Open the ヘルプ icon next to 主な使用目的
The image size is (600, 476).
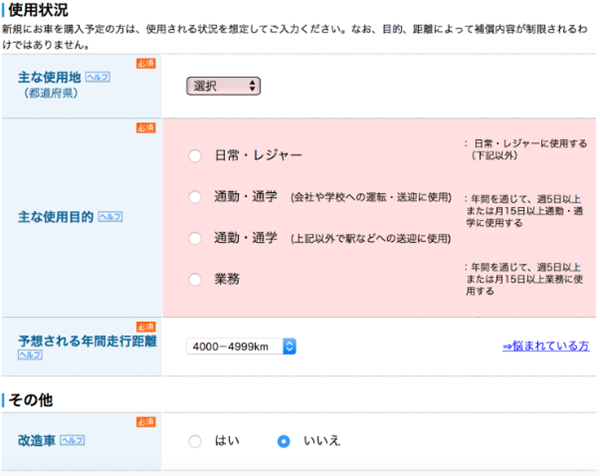(x=110, y=217)
